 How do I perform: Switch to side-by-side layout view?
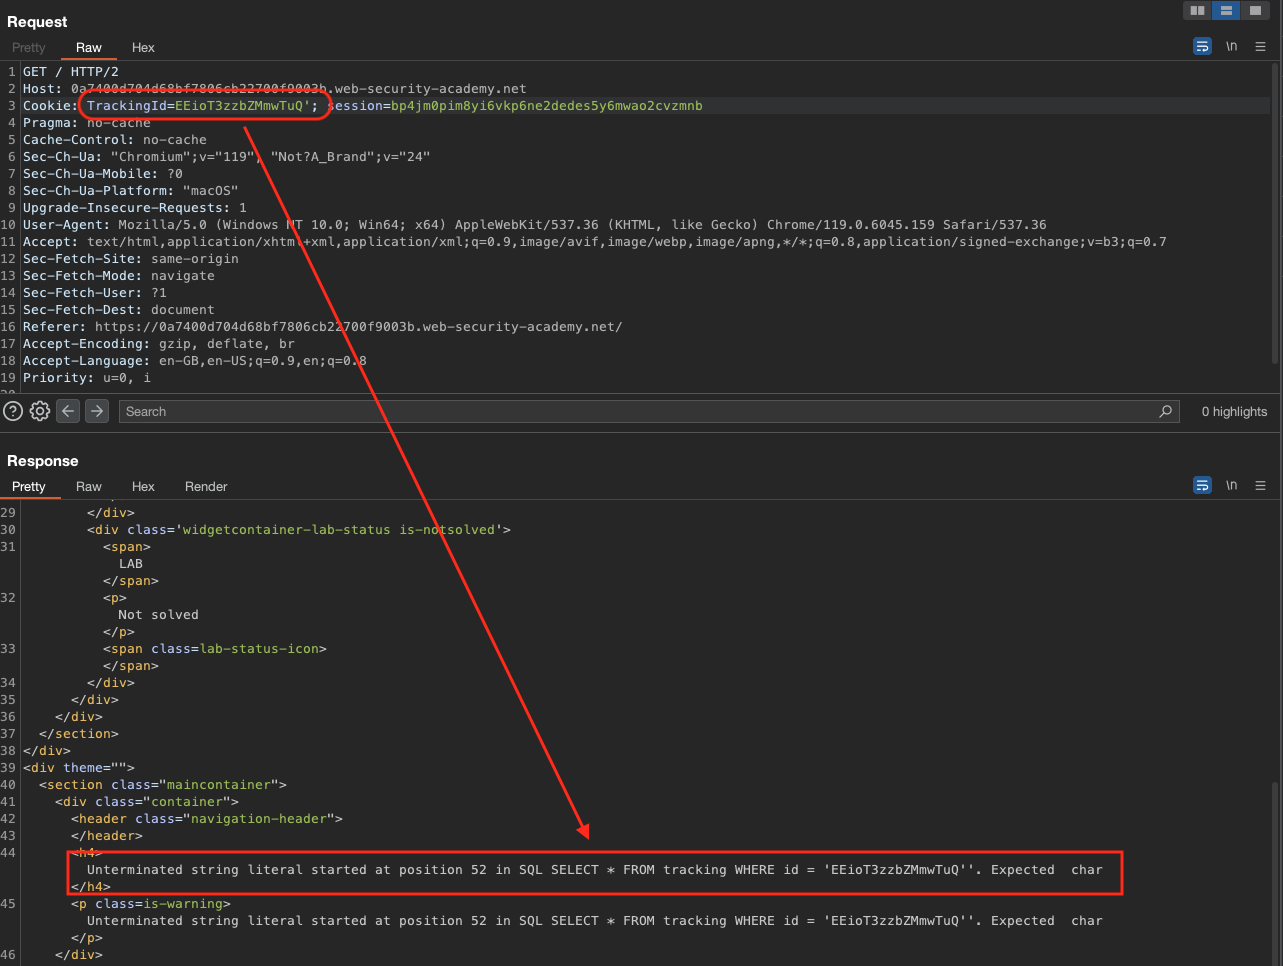point(1197,10)
